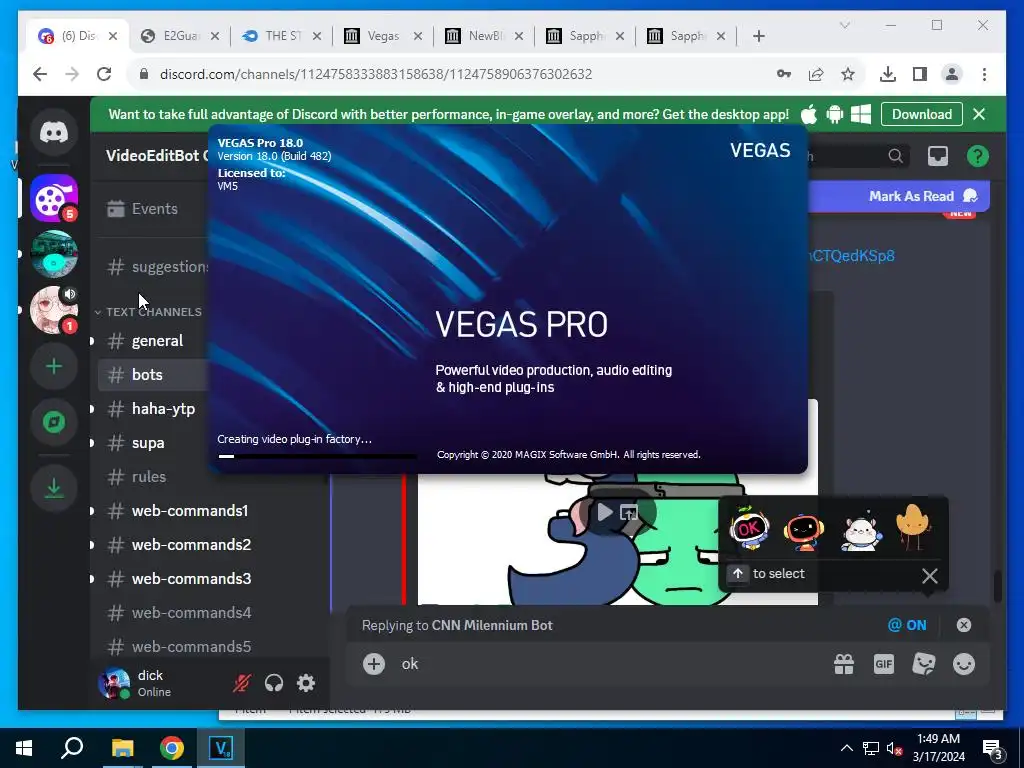Open the web-commands4 channel

tap(210, 613)
